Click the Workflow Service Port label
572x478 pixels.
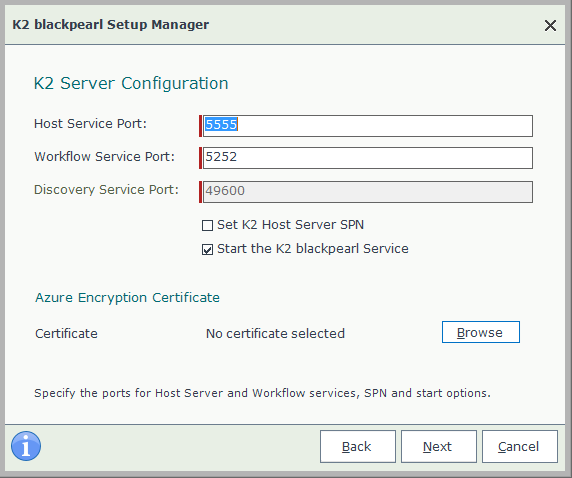(104, 157)
